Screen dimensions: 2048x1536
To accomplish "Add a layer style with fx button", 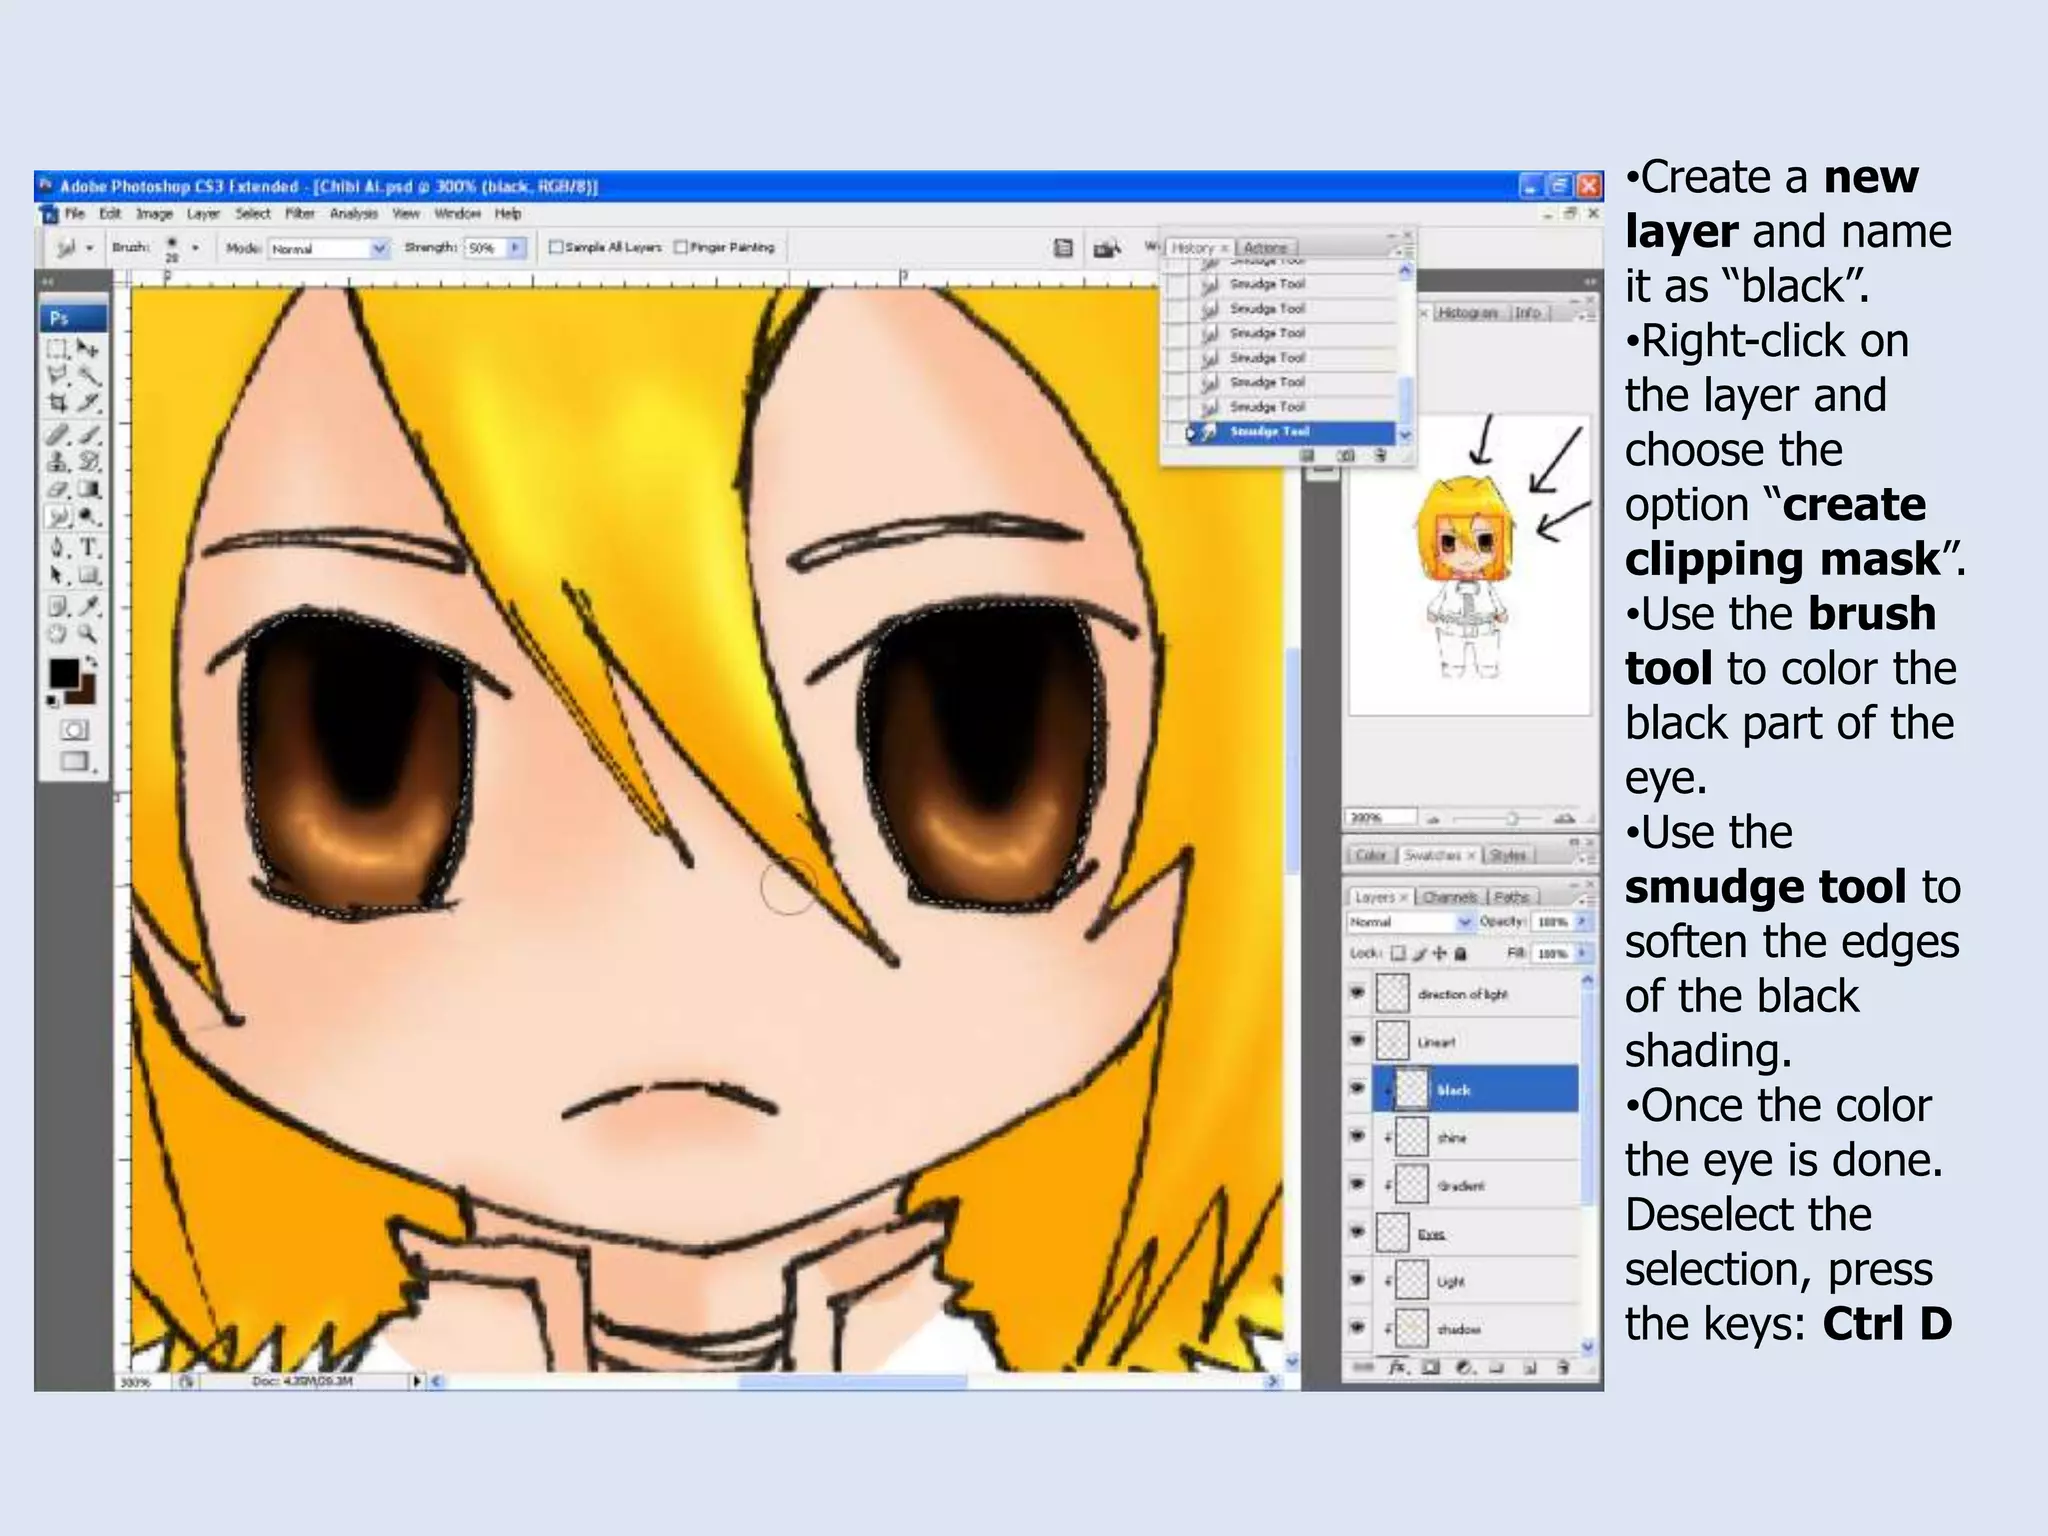I will 1398,1367.
